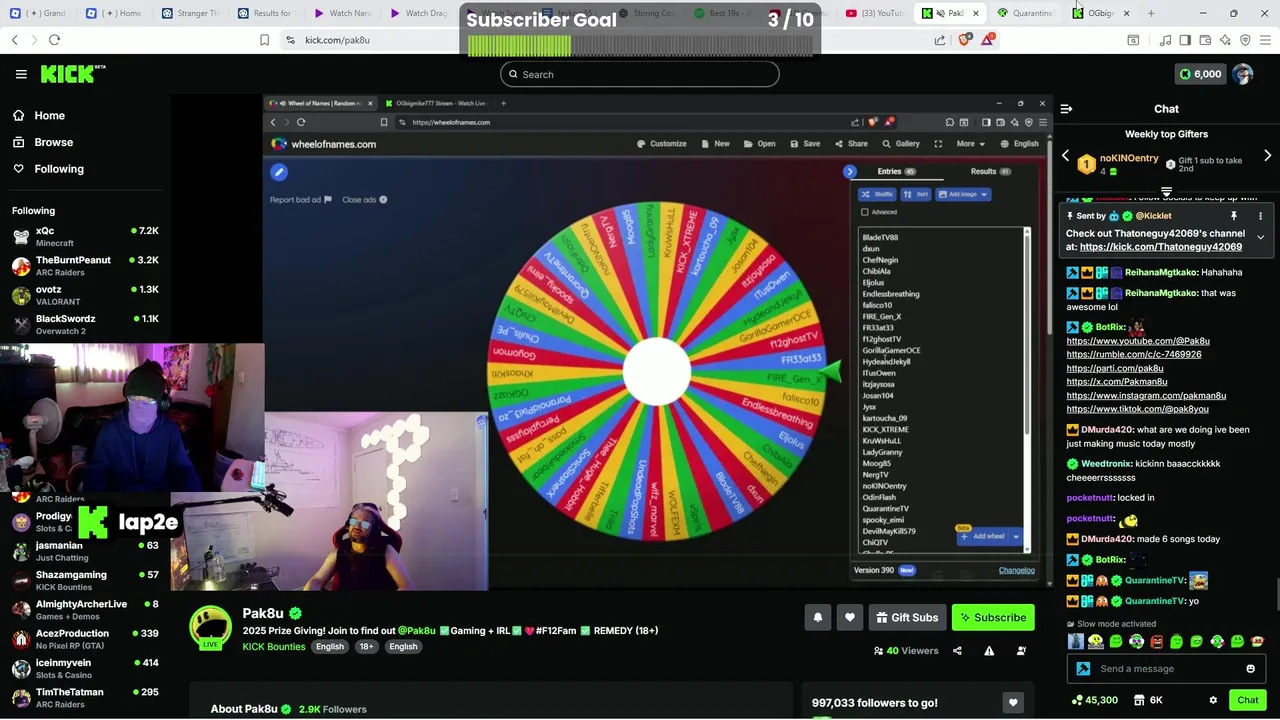Toggle mute icon on Pak8u tab
Viewport: 1280px width, 720px height.
[940, 13]
